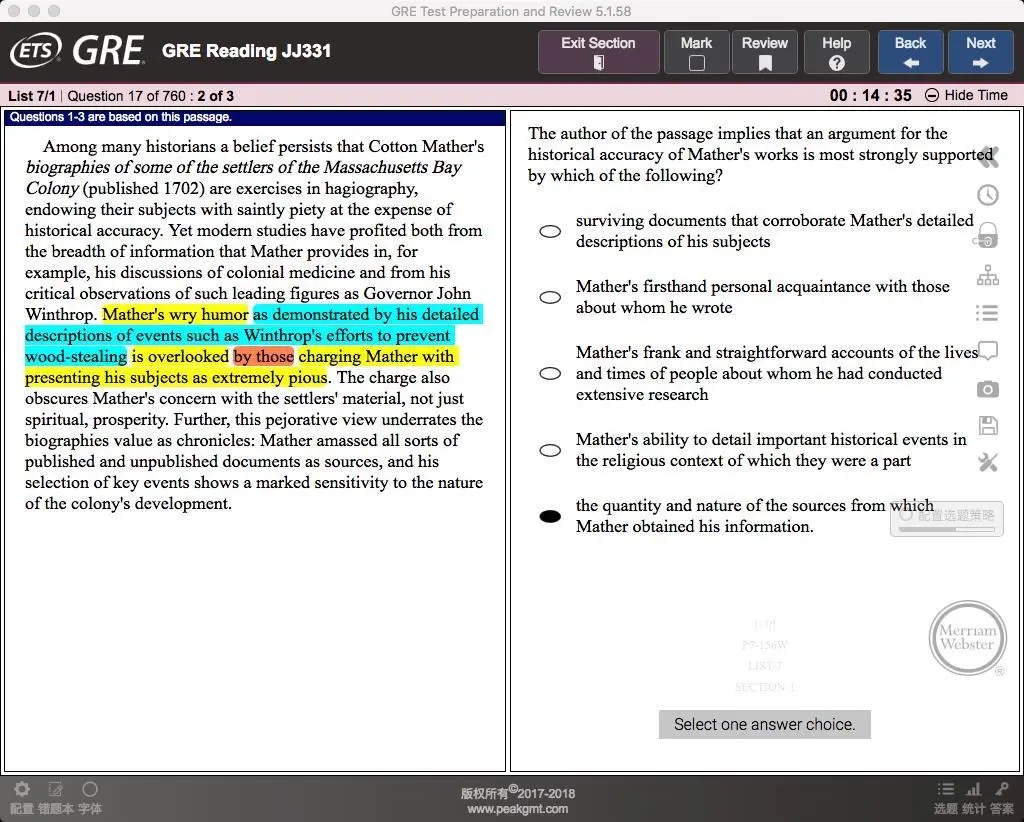The width and height of the screenshot is (1024, 822).
Task: Go Back to the previous question
Action: tap(910, 52)
